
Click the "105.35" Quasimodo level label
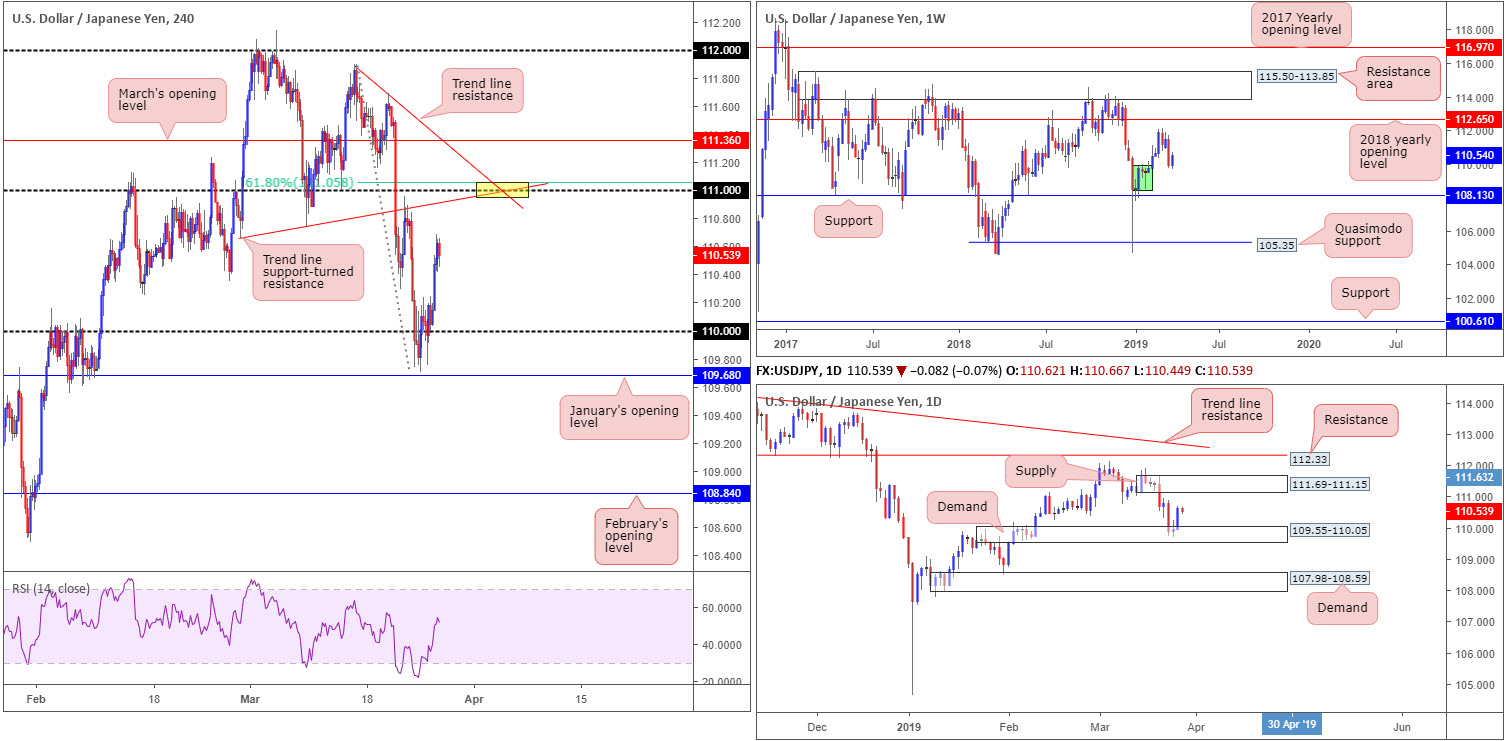coord(1275,244)
